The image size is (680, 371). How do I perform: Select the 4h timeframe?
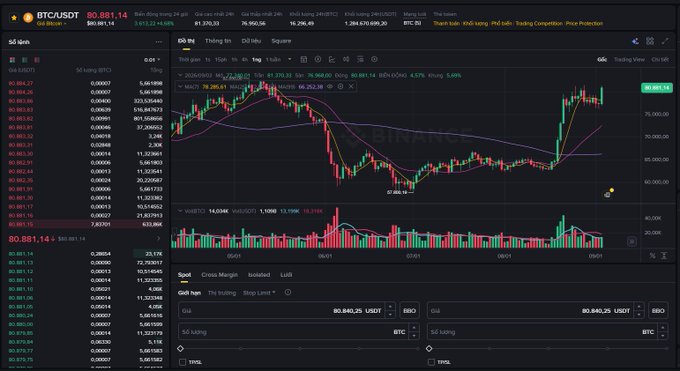(x=245, y=59)
